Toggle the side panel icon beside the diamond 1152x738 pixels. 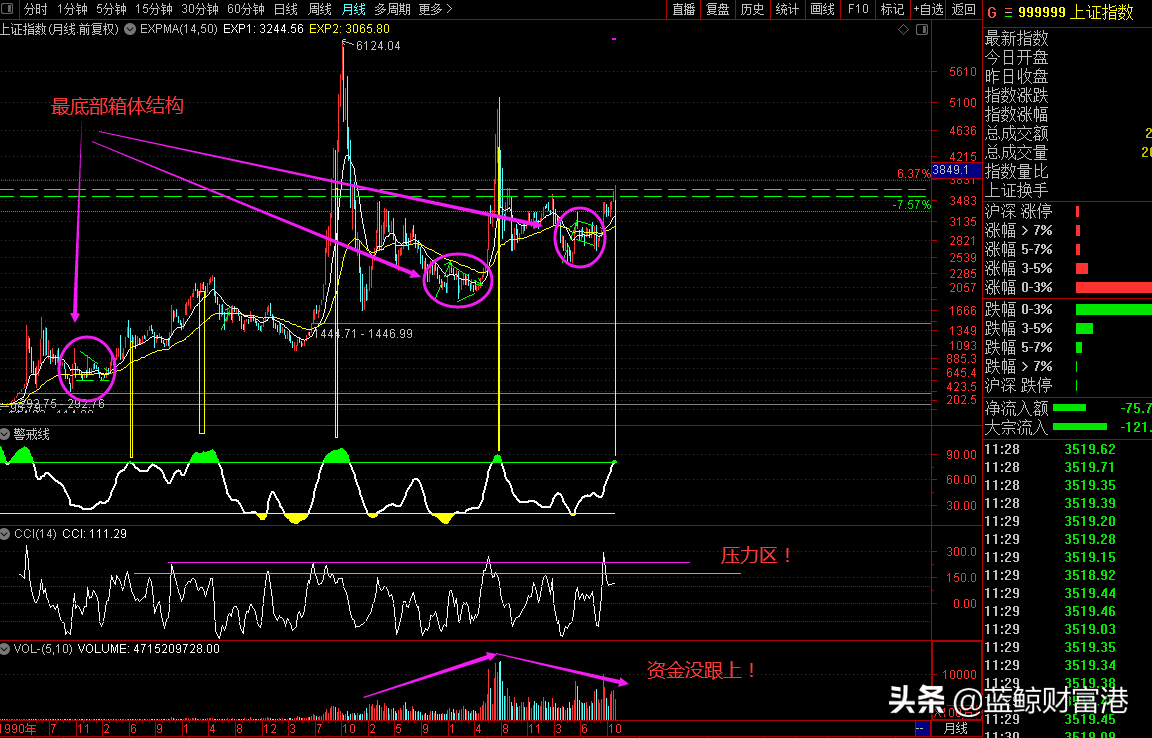[921, 30]
